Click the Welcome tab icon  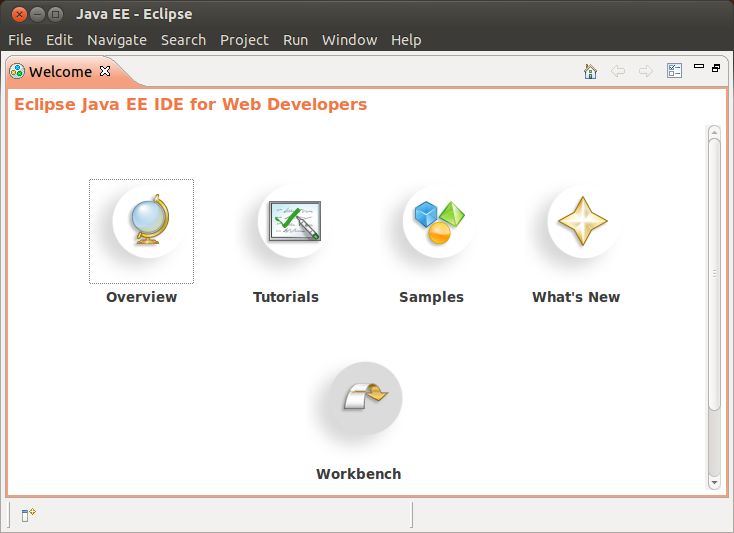pos(17,71)
